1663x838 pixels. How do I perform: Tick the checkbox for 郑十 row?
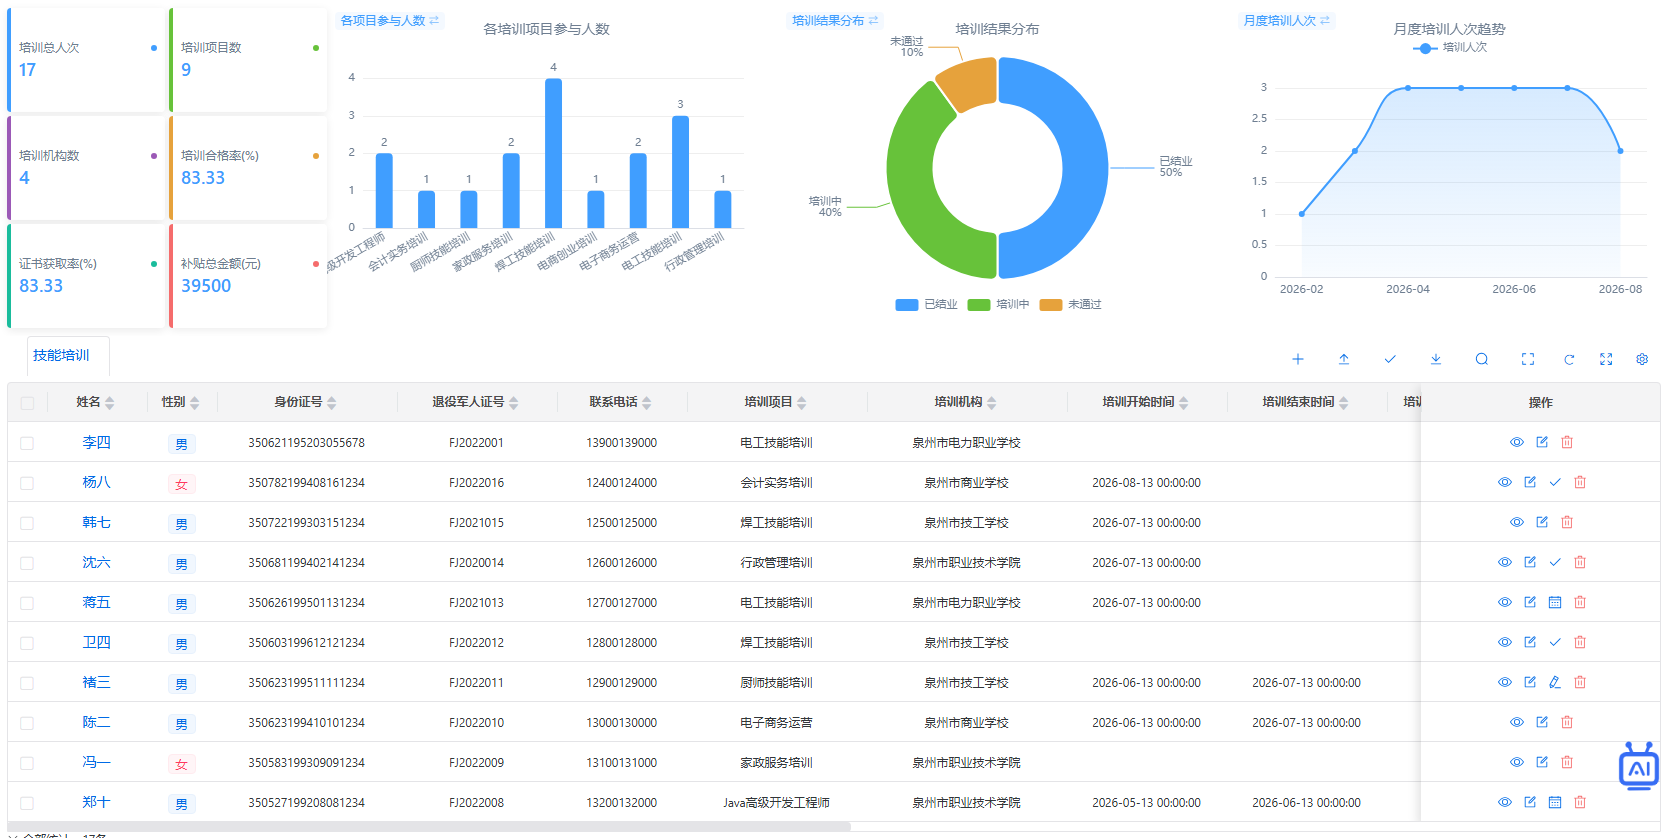click(x=27, y=803)
